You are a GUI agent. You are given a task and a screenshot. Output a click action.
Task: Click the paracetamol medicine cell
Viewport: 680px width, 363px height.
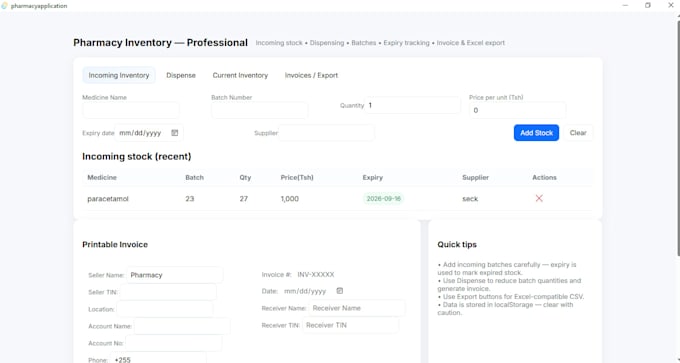coord(108,199)
